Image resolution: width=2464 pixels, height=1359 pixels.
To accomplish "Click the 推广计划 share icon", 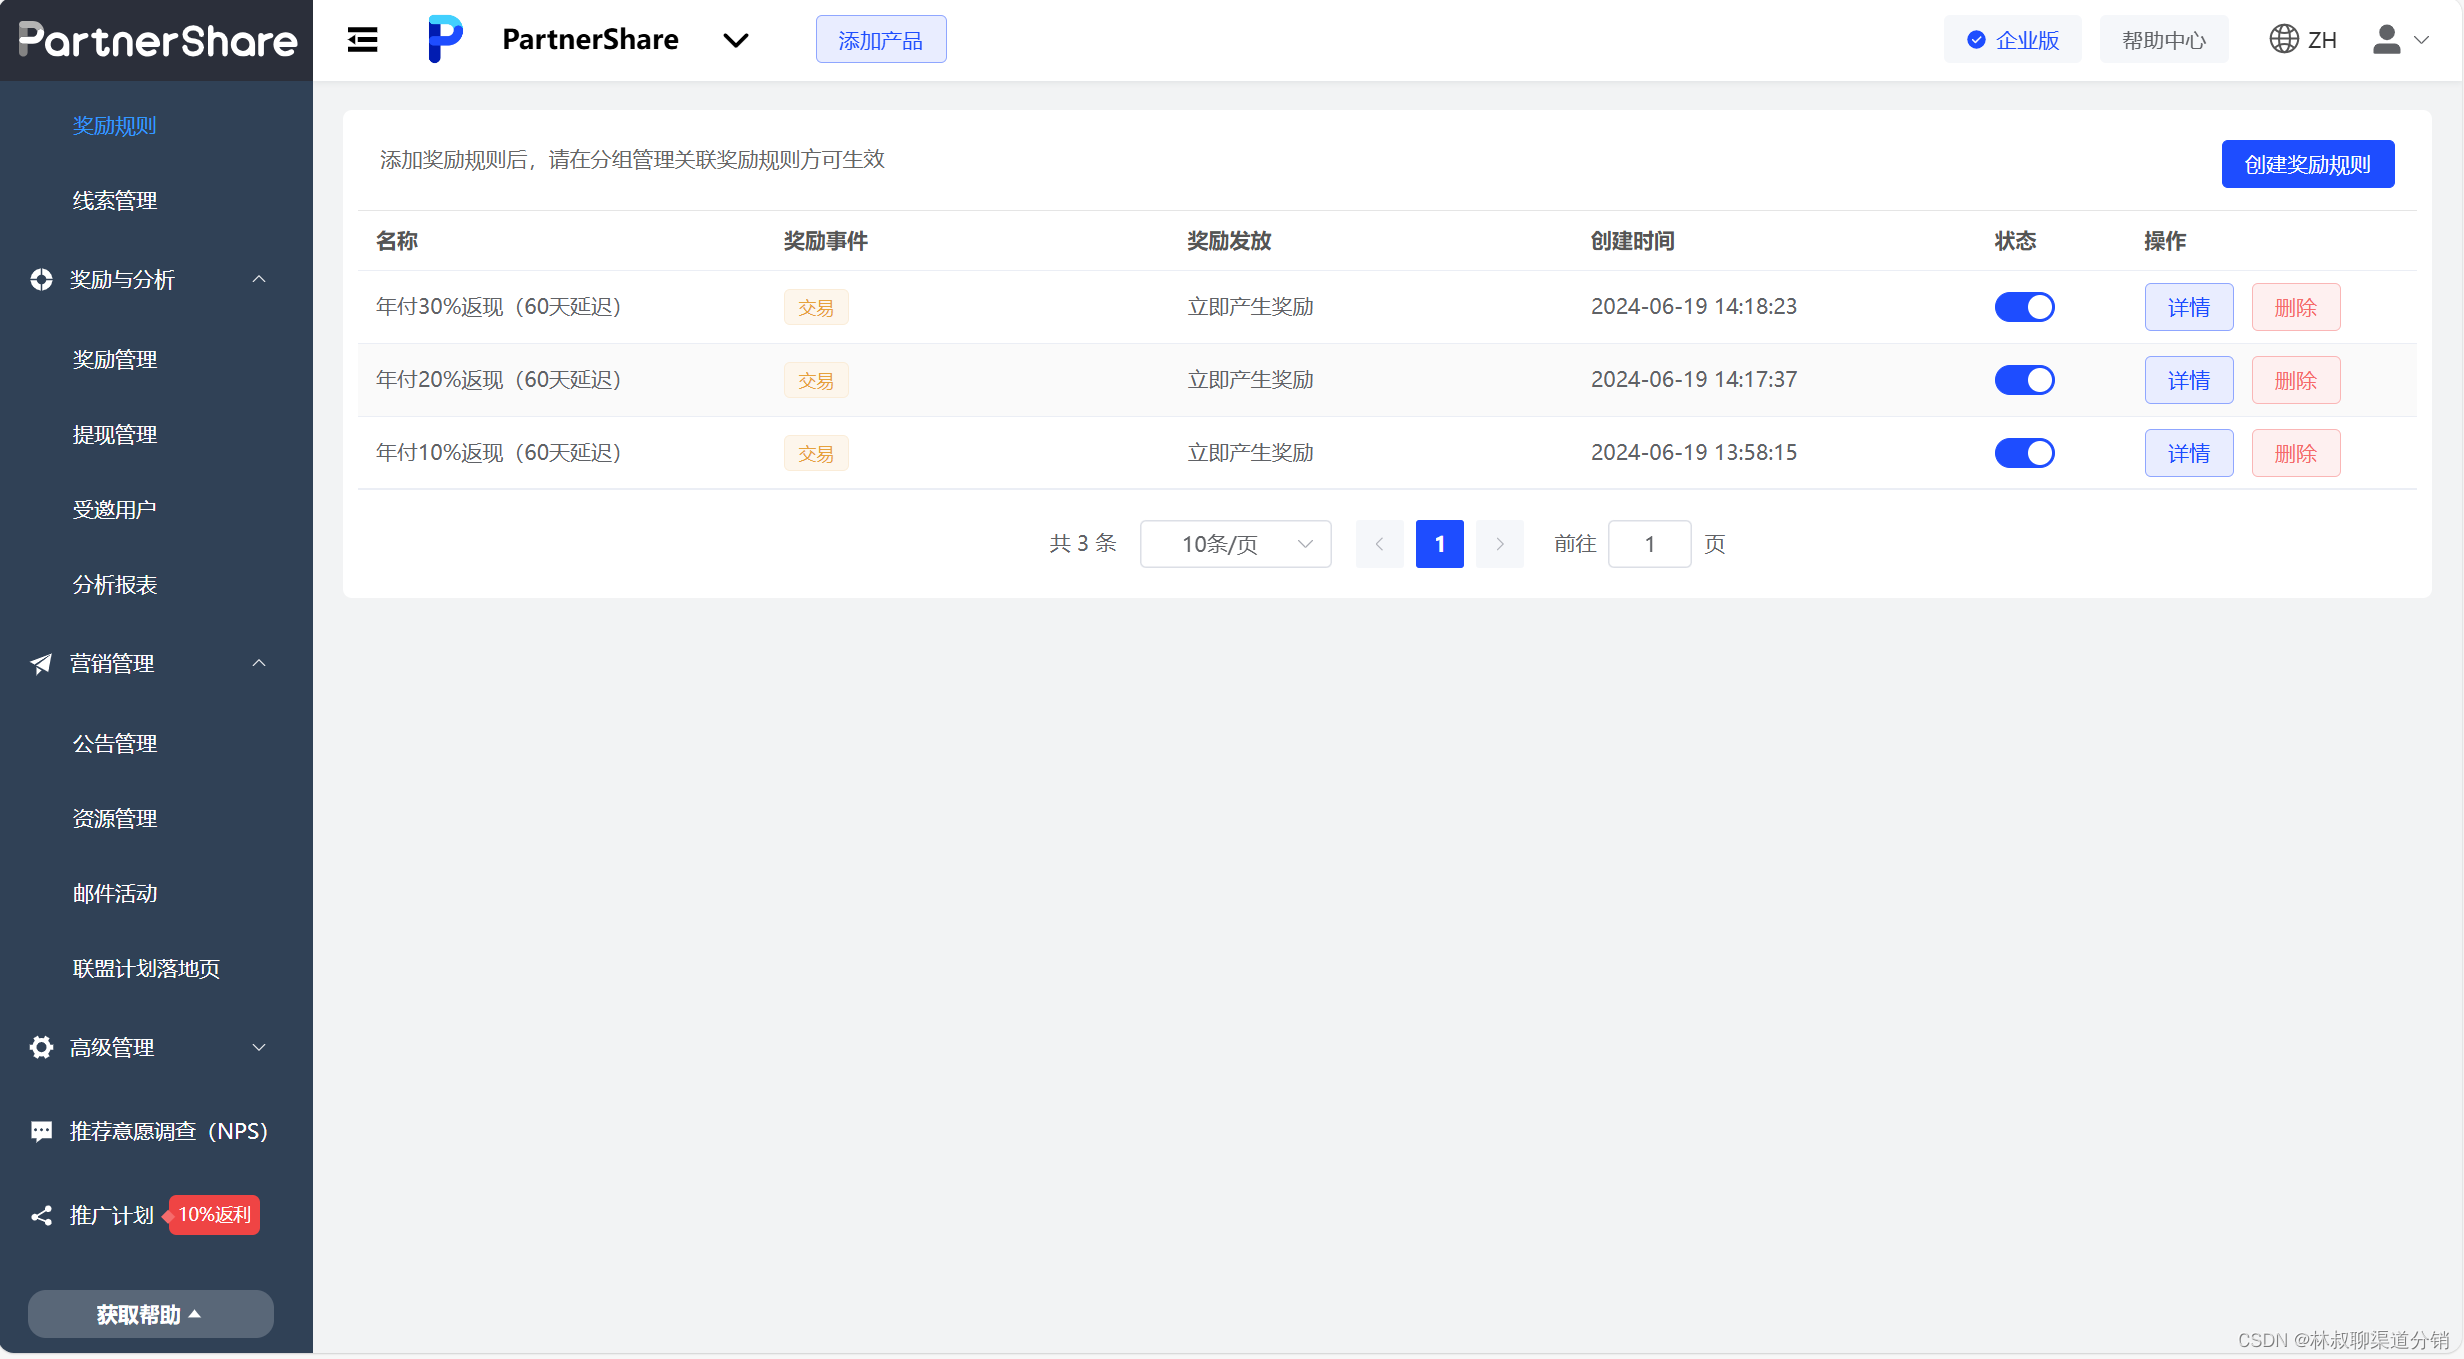I will (x=41, y=1215).
